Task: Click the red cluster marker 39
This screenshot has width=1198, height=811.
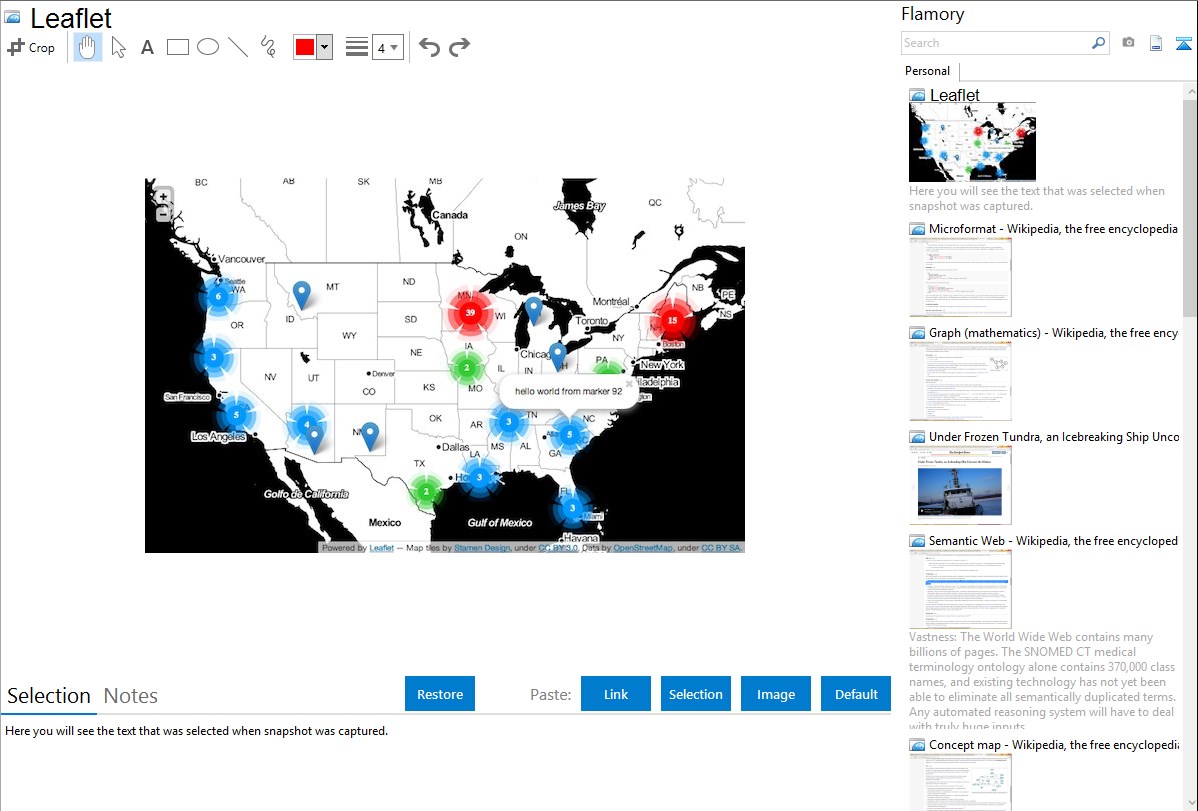Action: (470, 312)
